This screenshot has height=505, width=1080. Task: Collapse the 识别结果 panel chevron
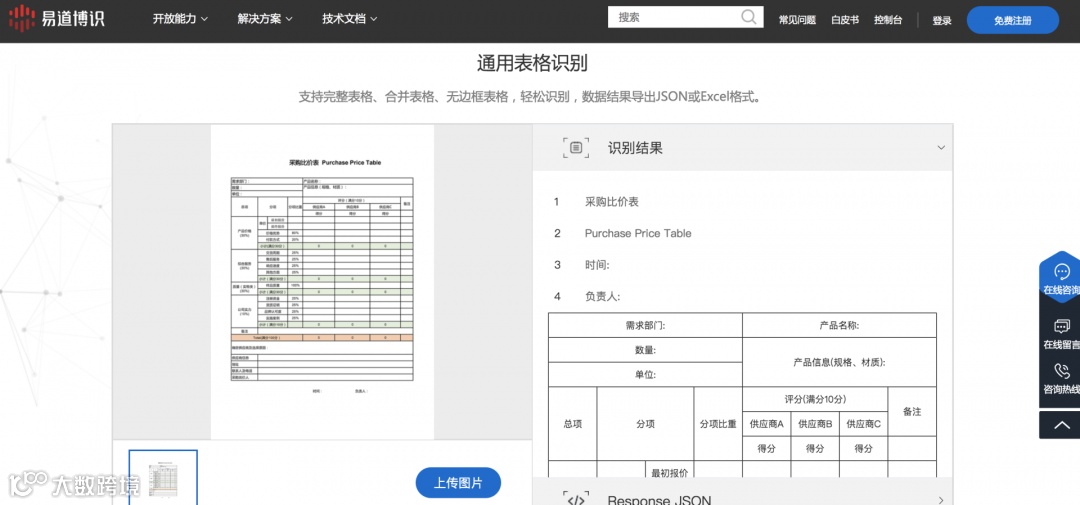click(941, 147)
